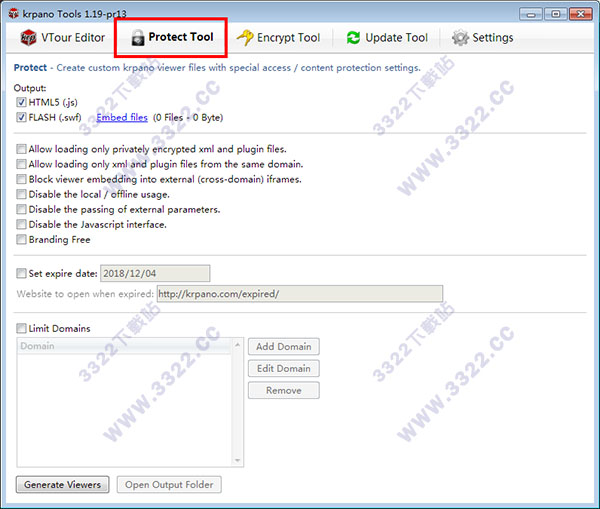This screenshot has width=600, height=509.
Task: Check Disable the passing of external parameters
Action: click(21, 209)
